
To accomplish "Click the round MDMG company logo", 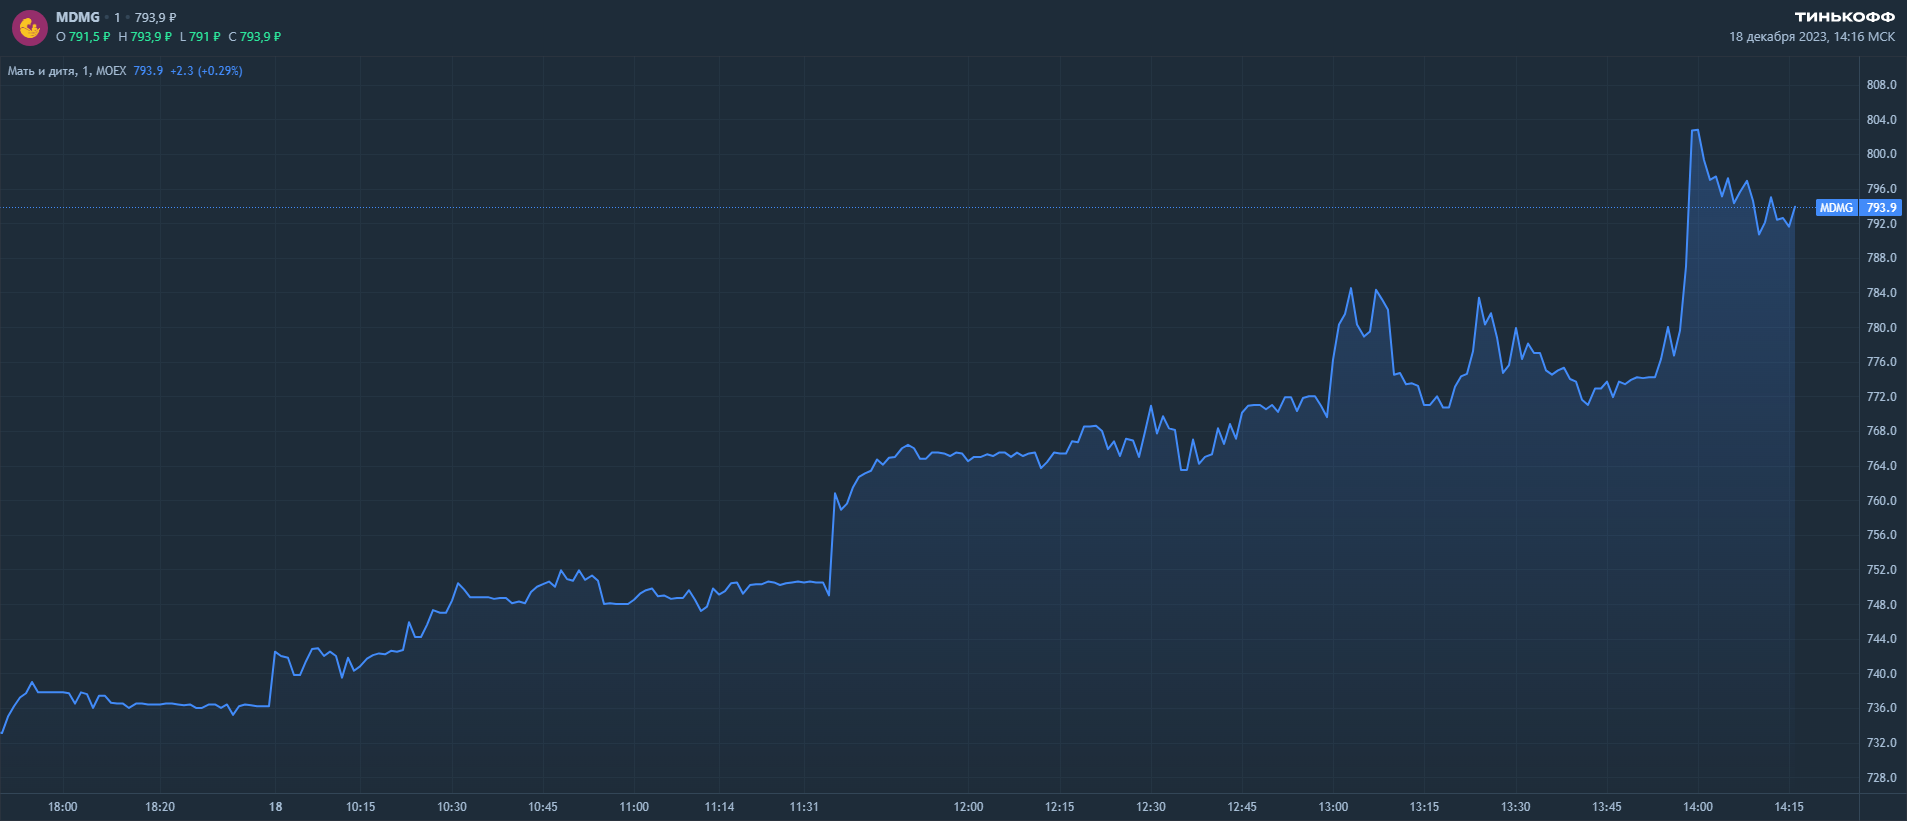I will tap(30, 28).
